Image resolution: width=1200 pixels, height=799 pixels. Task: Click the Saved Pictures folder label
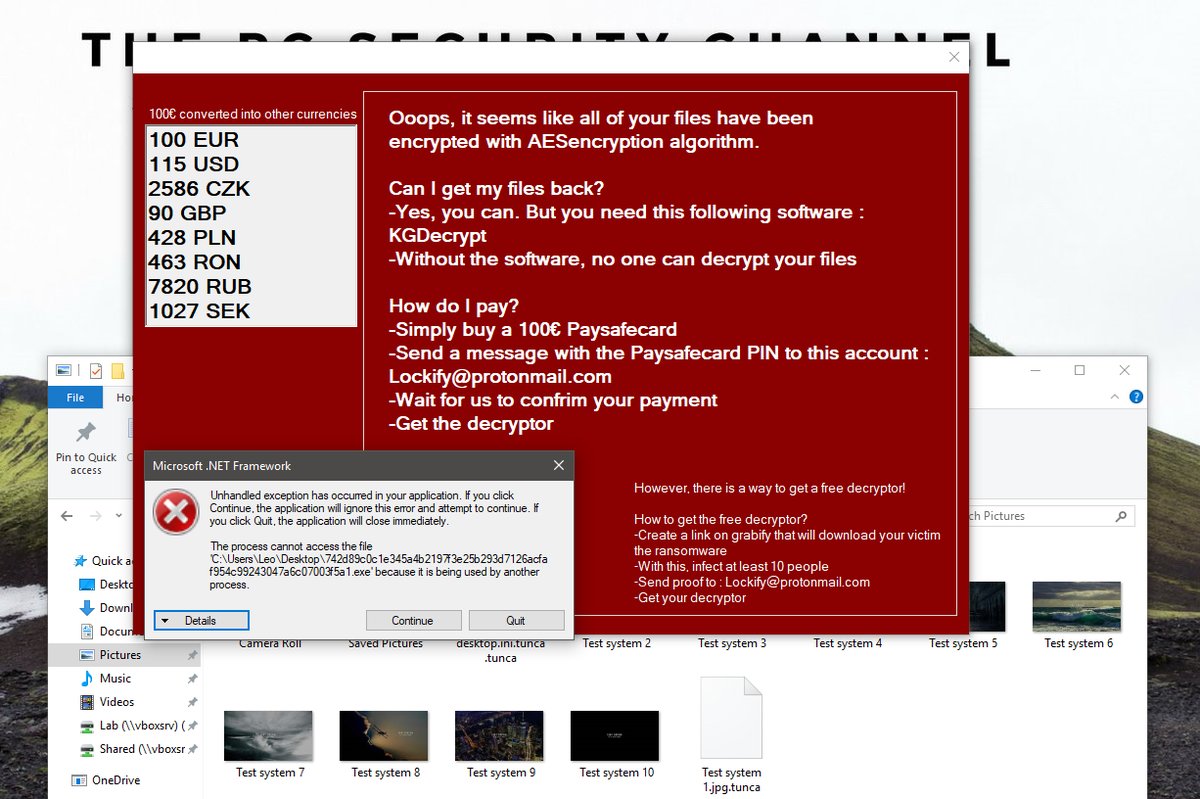(385, 644)
